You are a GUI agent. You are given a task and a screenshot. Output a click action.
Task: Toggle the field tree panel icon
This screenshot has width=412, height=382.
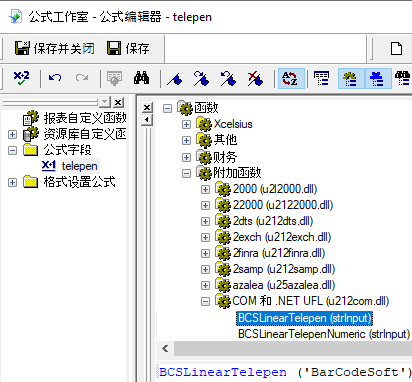(321, 79)
